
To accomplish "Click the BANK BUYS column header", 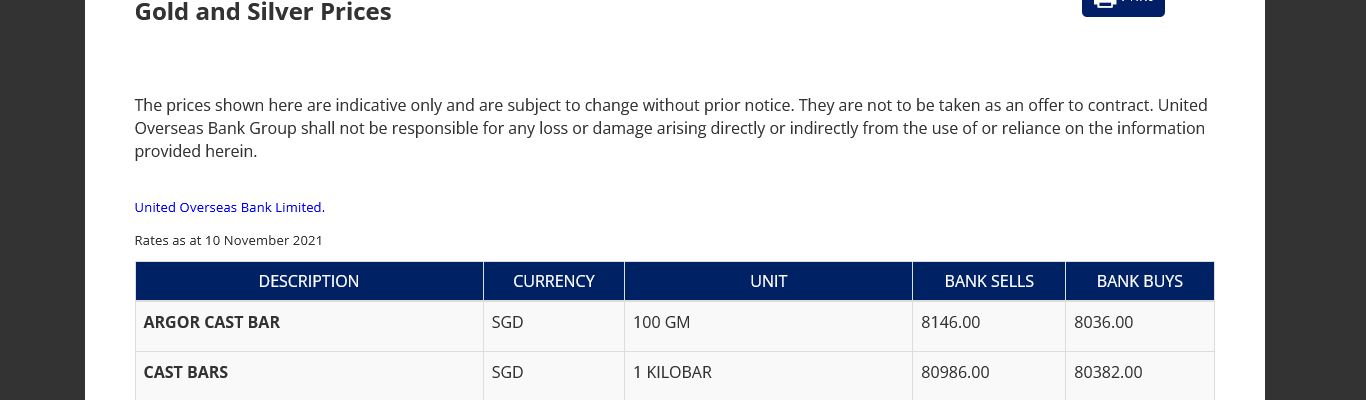I will [1139, 282].
